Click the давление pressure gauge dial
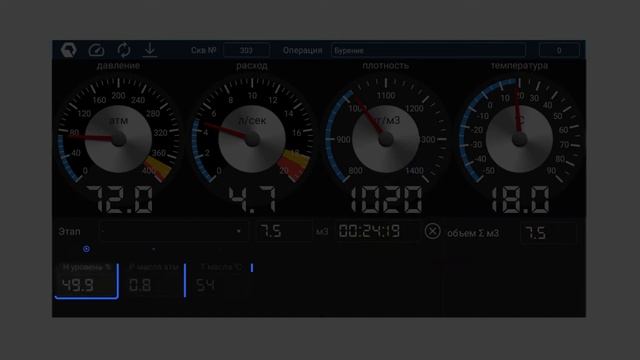This screenshot has width=640, height=360. [x=118, y=139]
